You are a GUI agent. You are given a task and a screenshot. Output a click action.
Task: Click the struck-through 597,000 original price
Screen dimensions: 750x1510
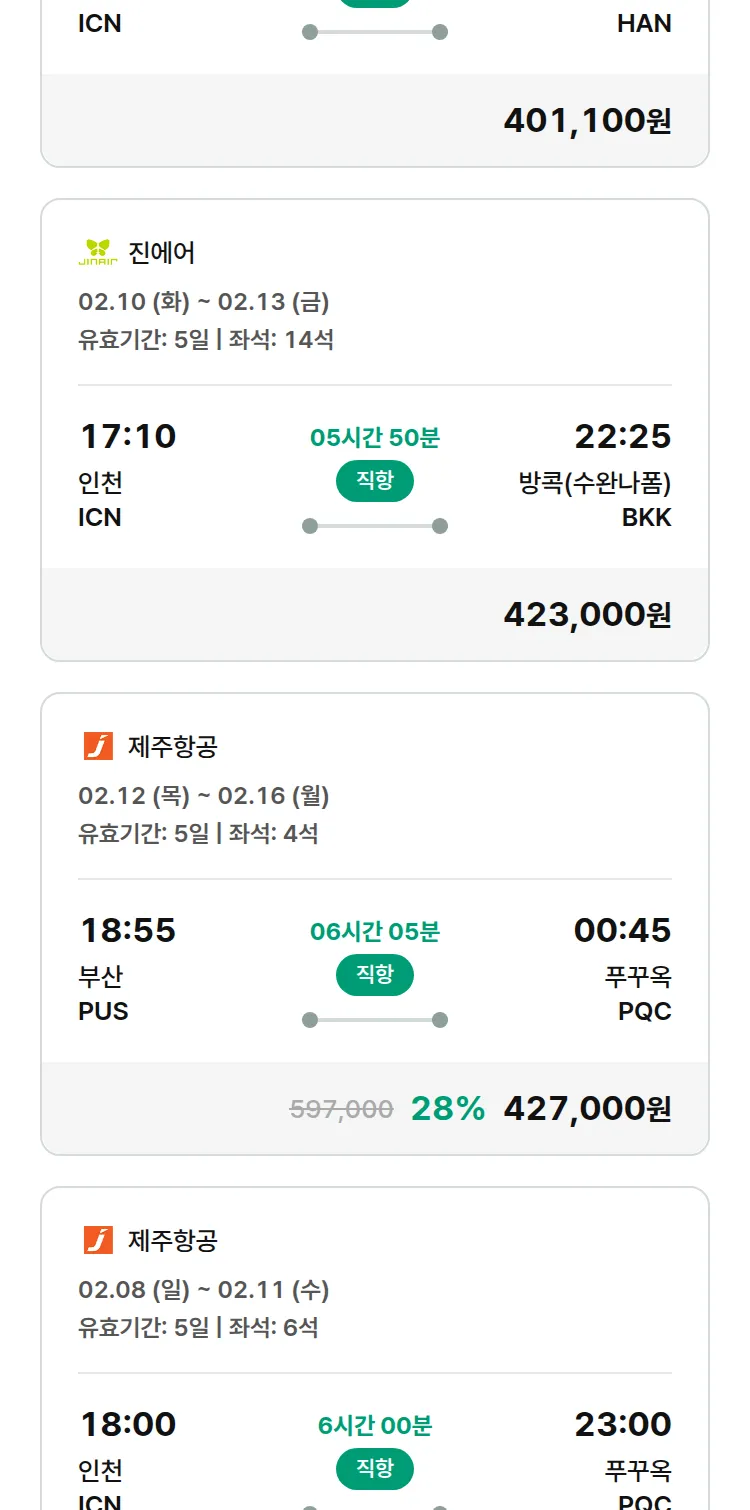(341, 1109)
